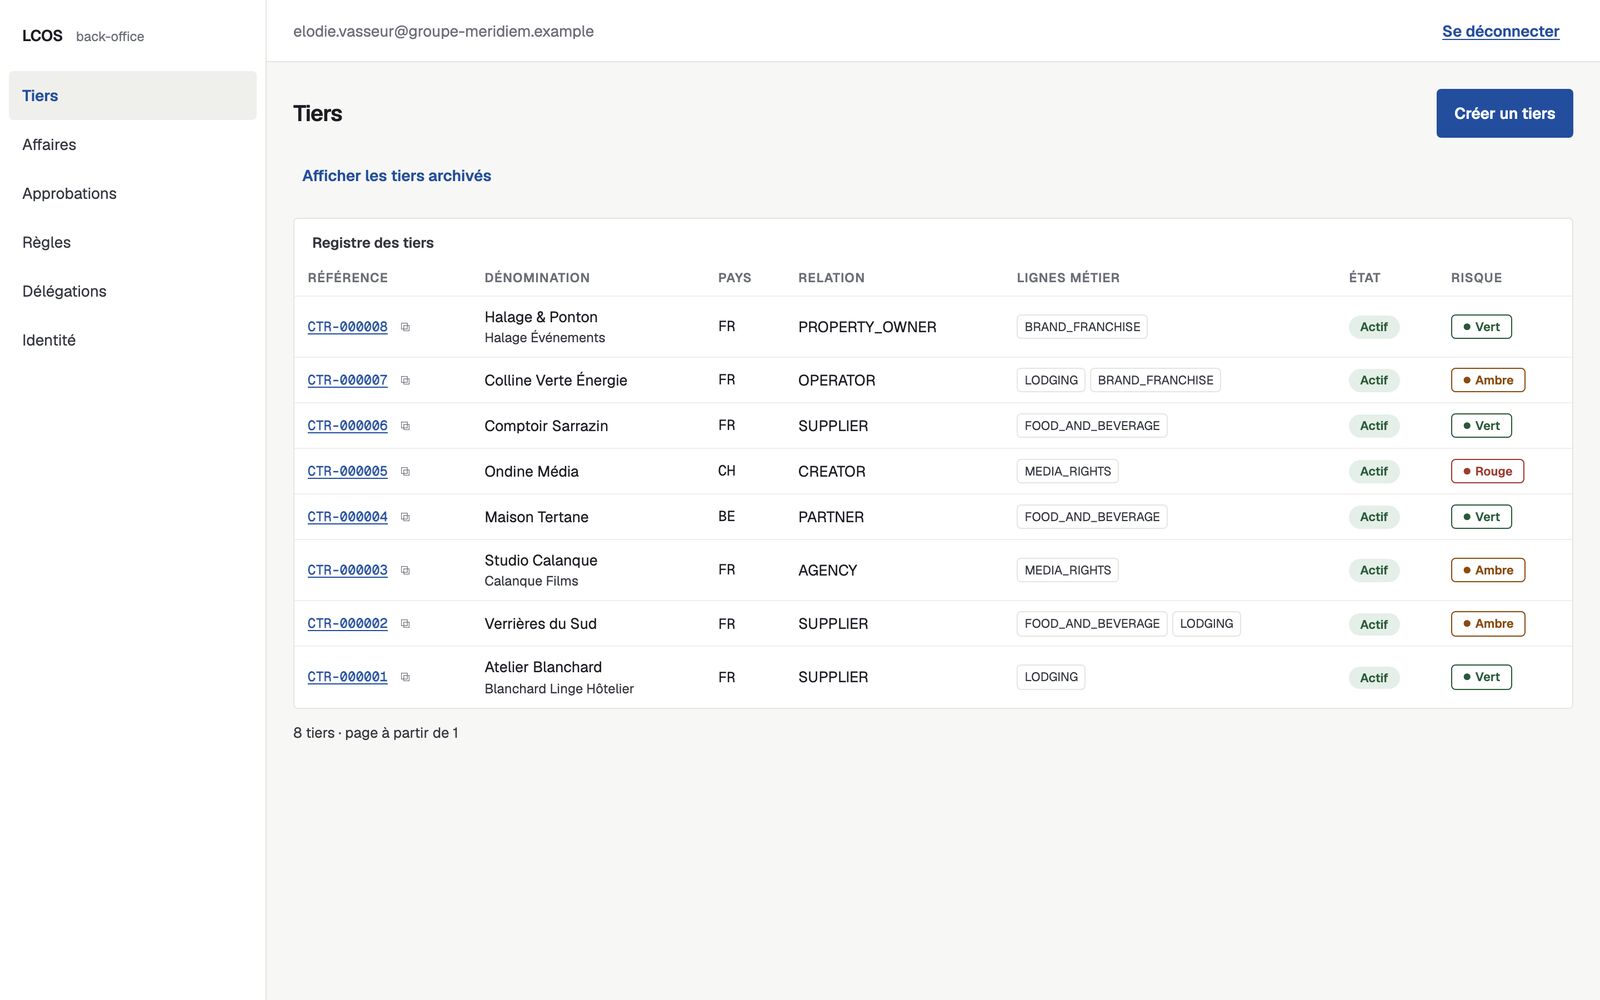This screenshot has height=1000, width=1600.
Task: Click the Comptoir Sarrazin name
Action: pyautogui.click(x=546, y=426)
